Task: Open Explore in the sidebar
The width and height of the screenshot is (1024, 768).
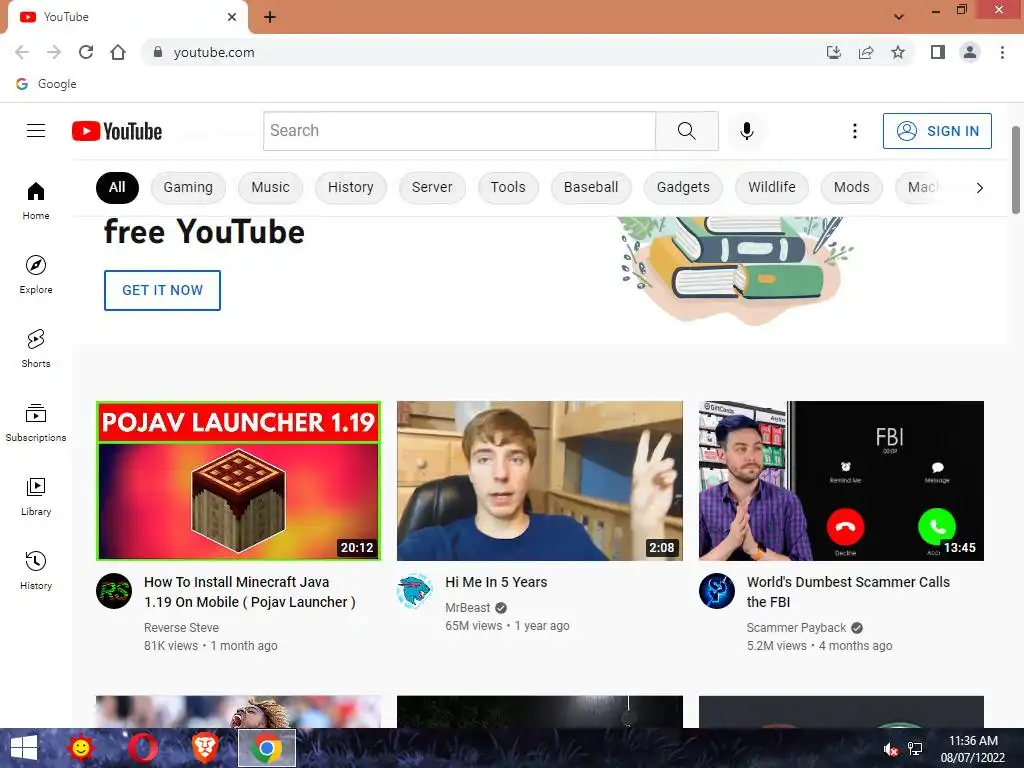Action: click(x=36, y=274)
